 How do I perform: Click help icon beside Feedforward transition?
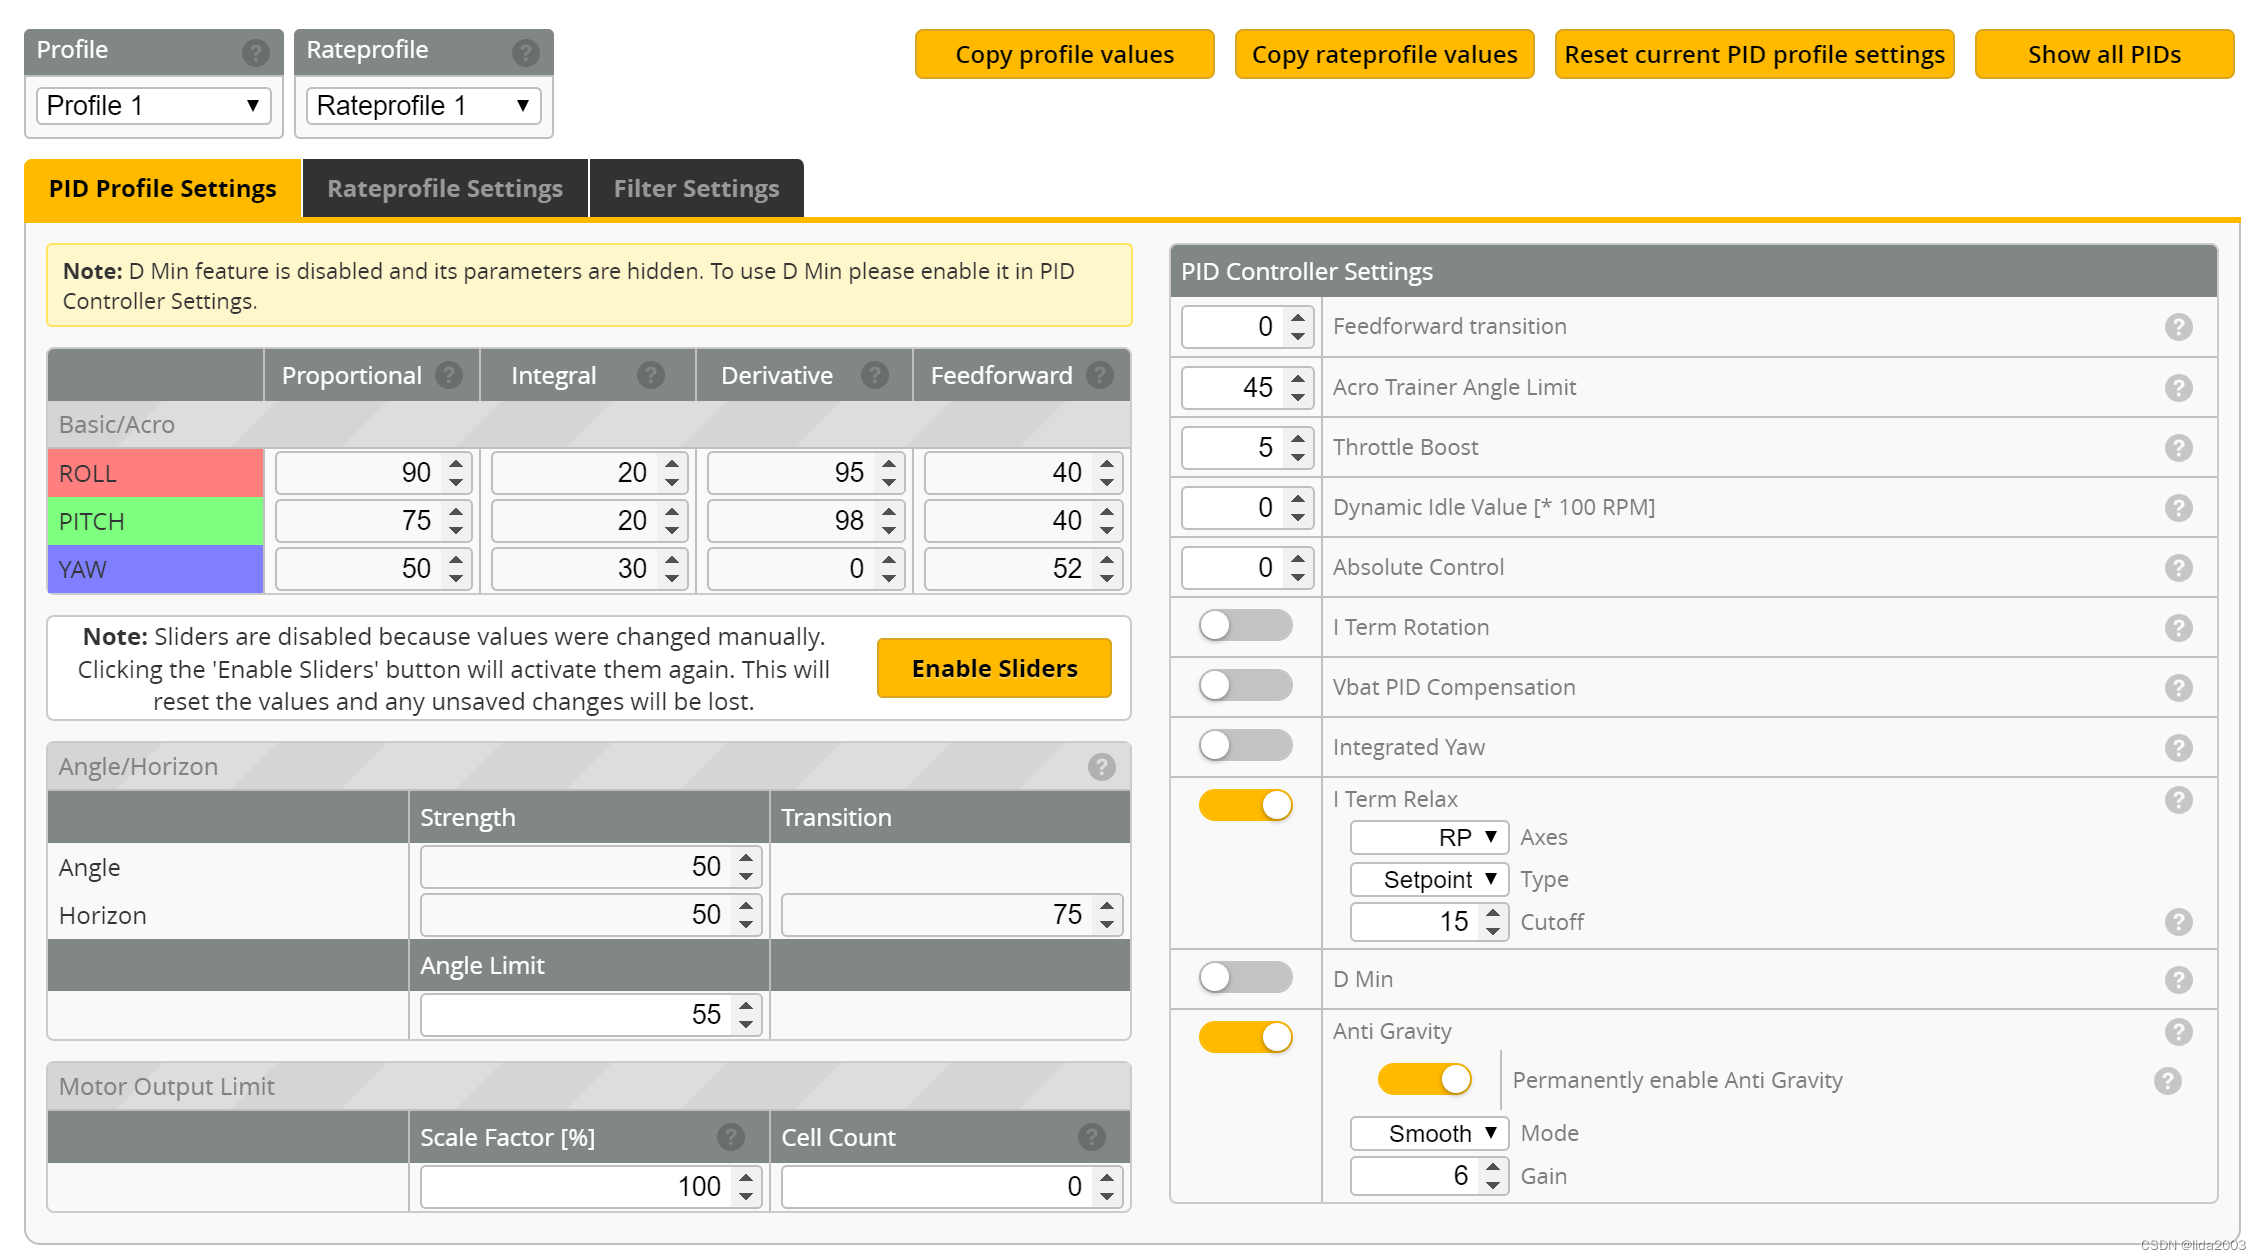2178,327
